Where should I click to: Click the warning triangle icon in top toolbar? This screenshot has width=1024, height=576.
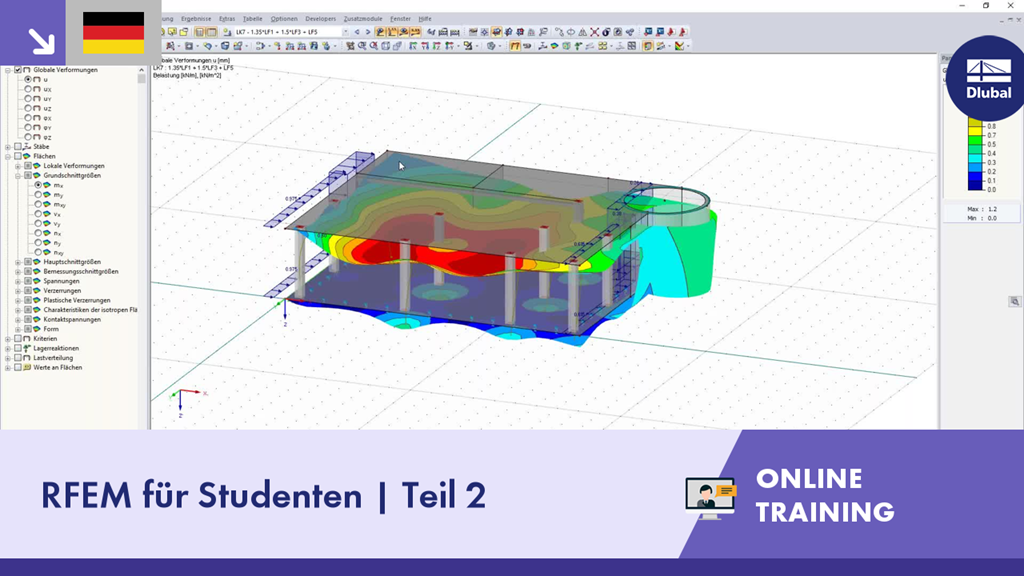click(583, 32)
